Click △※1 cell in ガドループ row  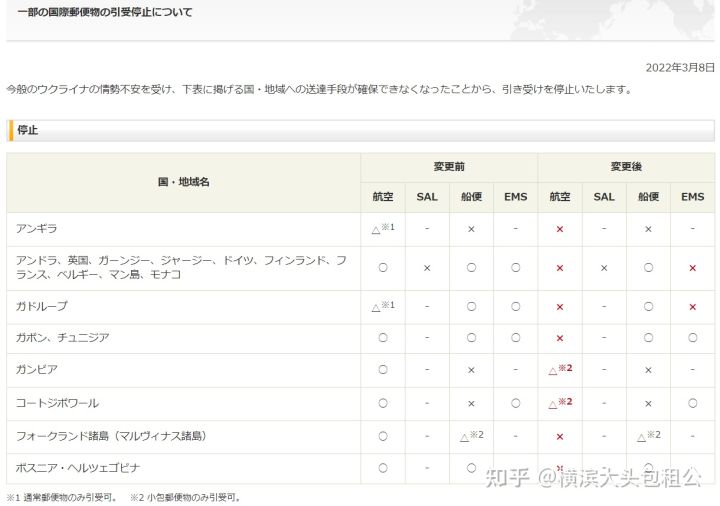point(383,306)
